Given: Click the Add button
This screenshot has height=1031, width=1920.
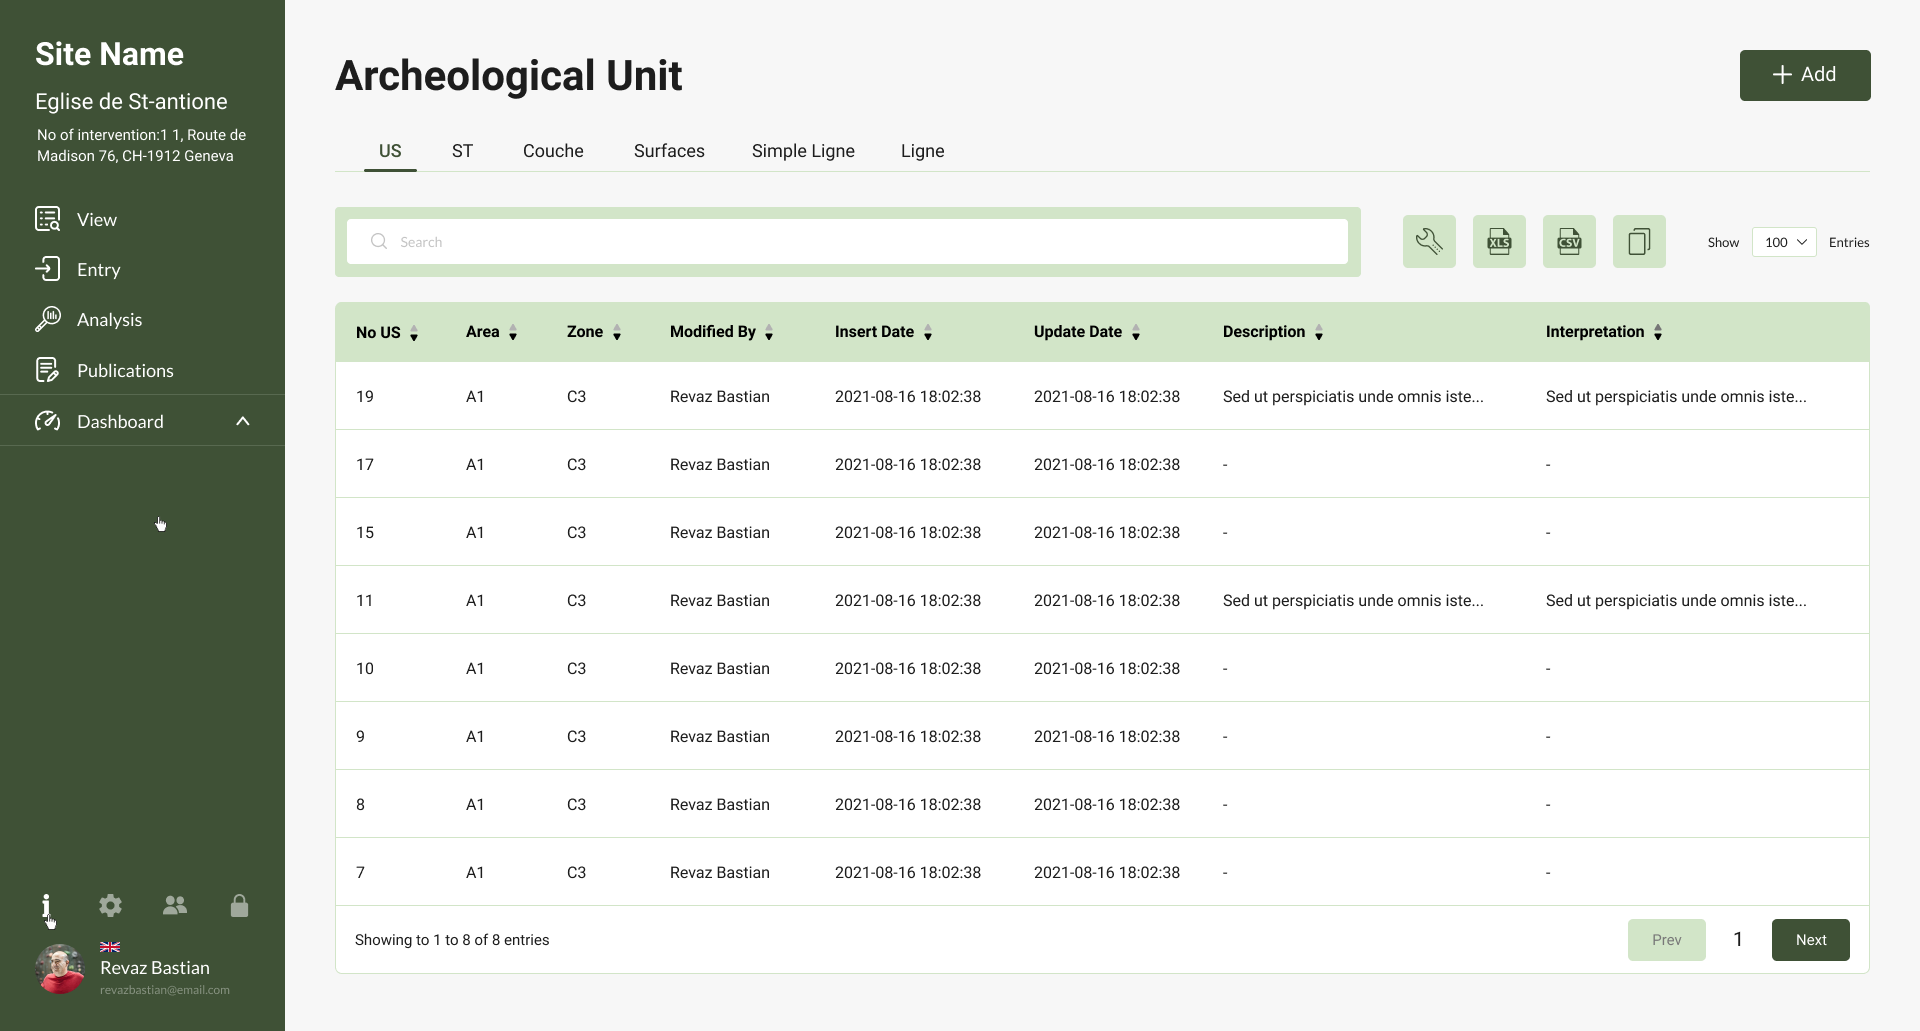Looking at the screenshot, I should [1804, 75].
